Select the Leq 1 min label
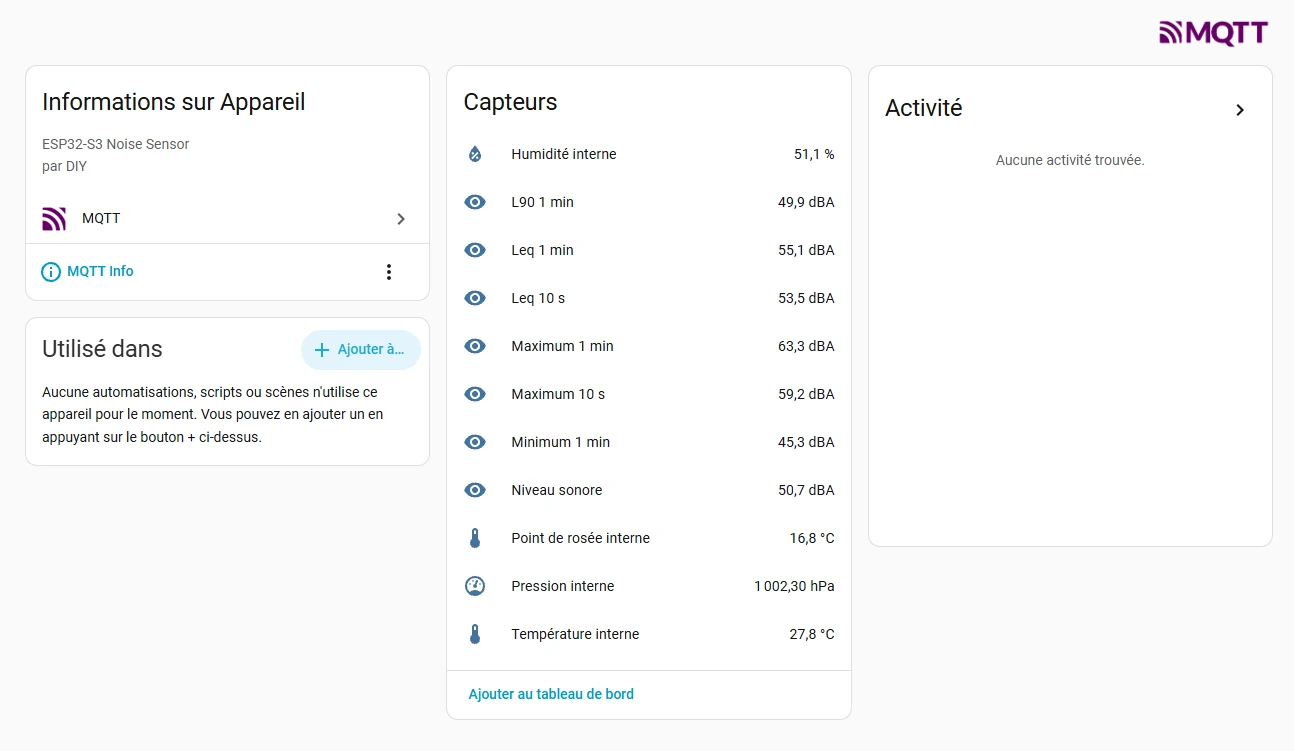This screenshot has width=1294, height=751. point(542,250)
